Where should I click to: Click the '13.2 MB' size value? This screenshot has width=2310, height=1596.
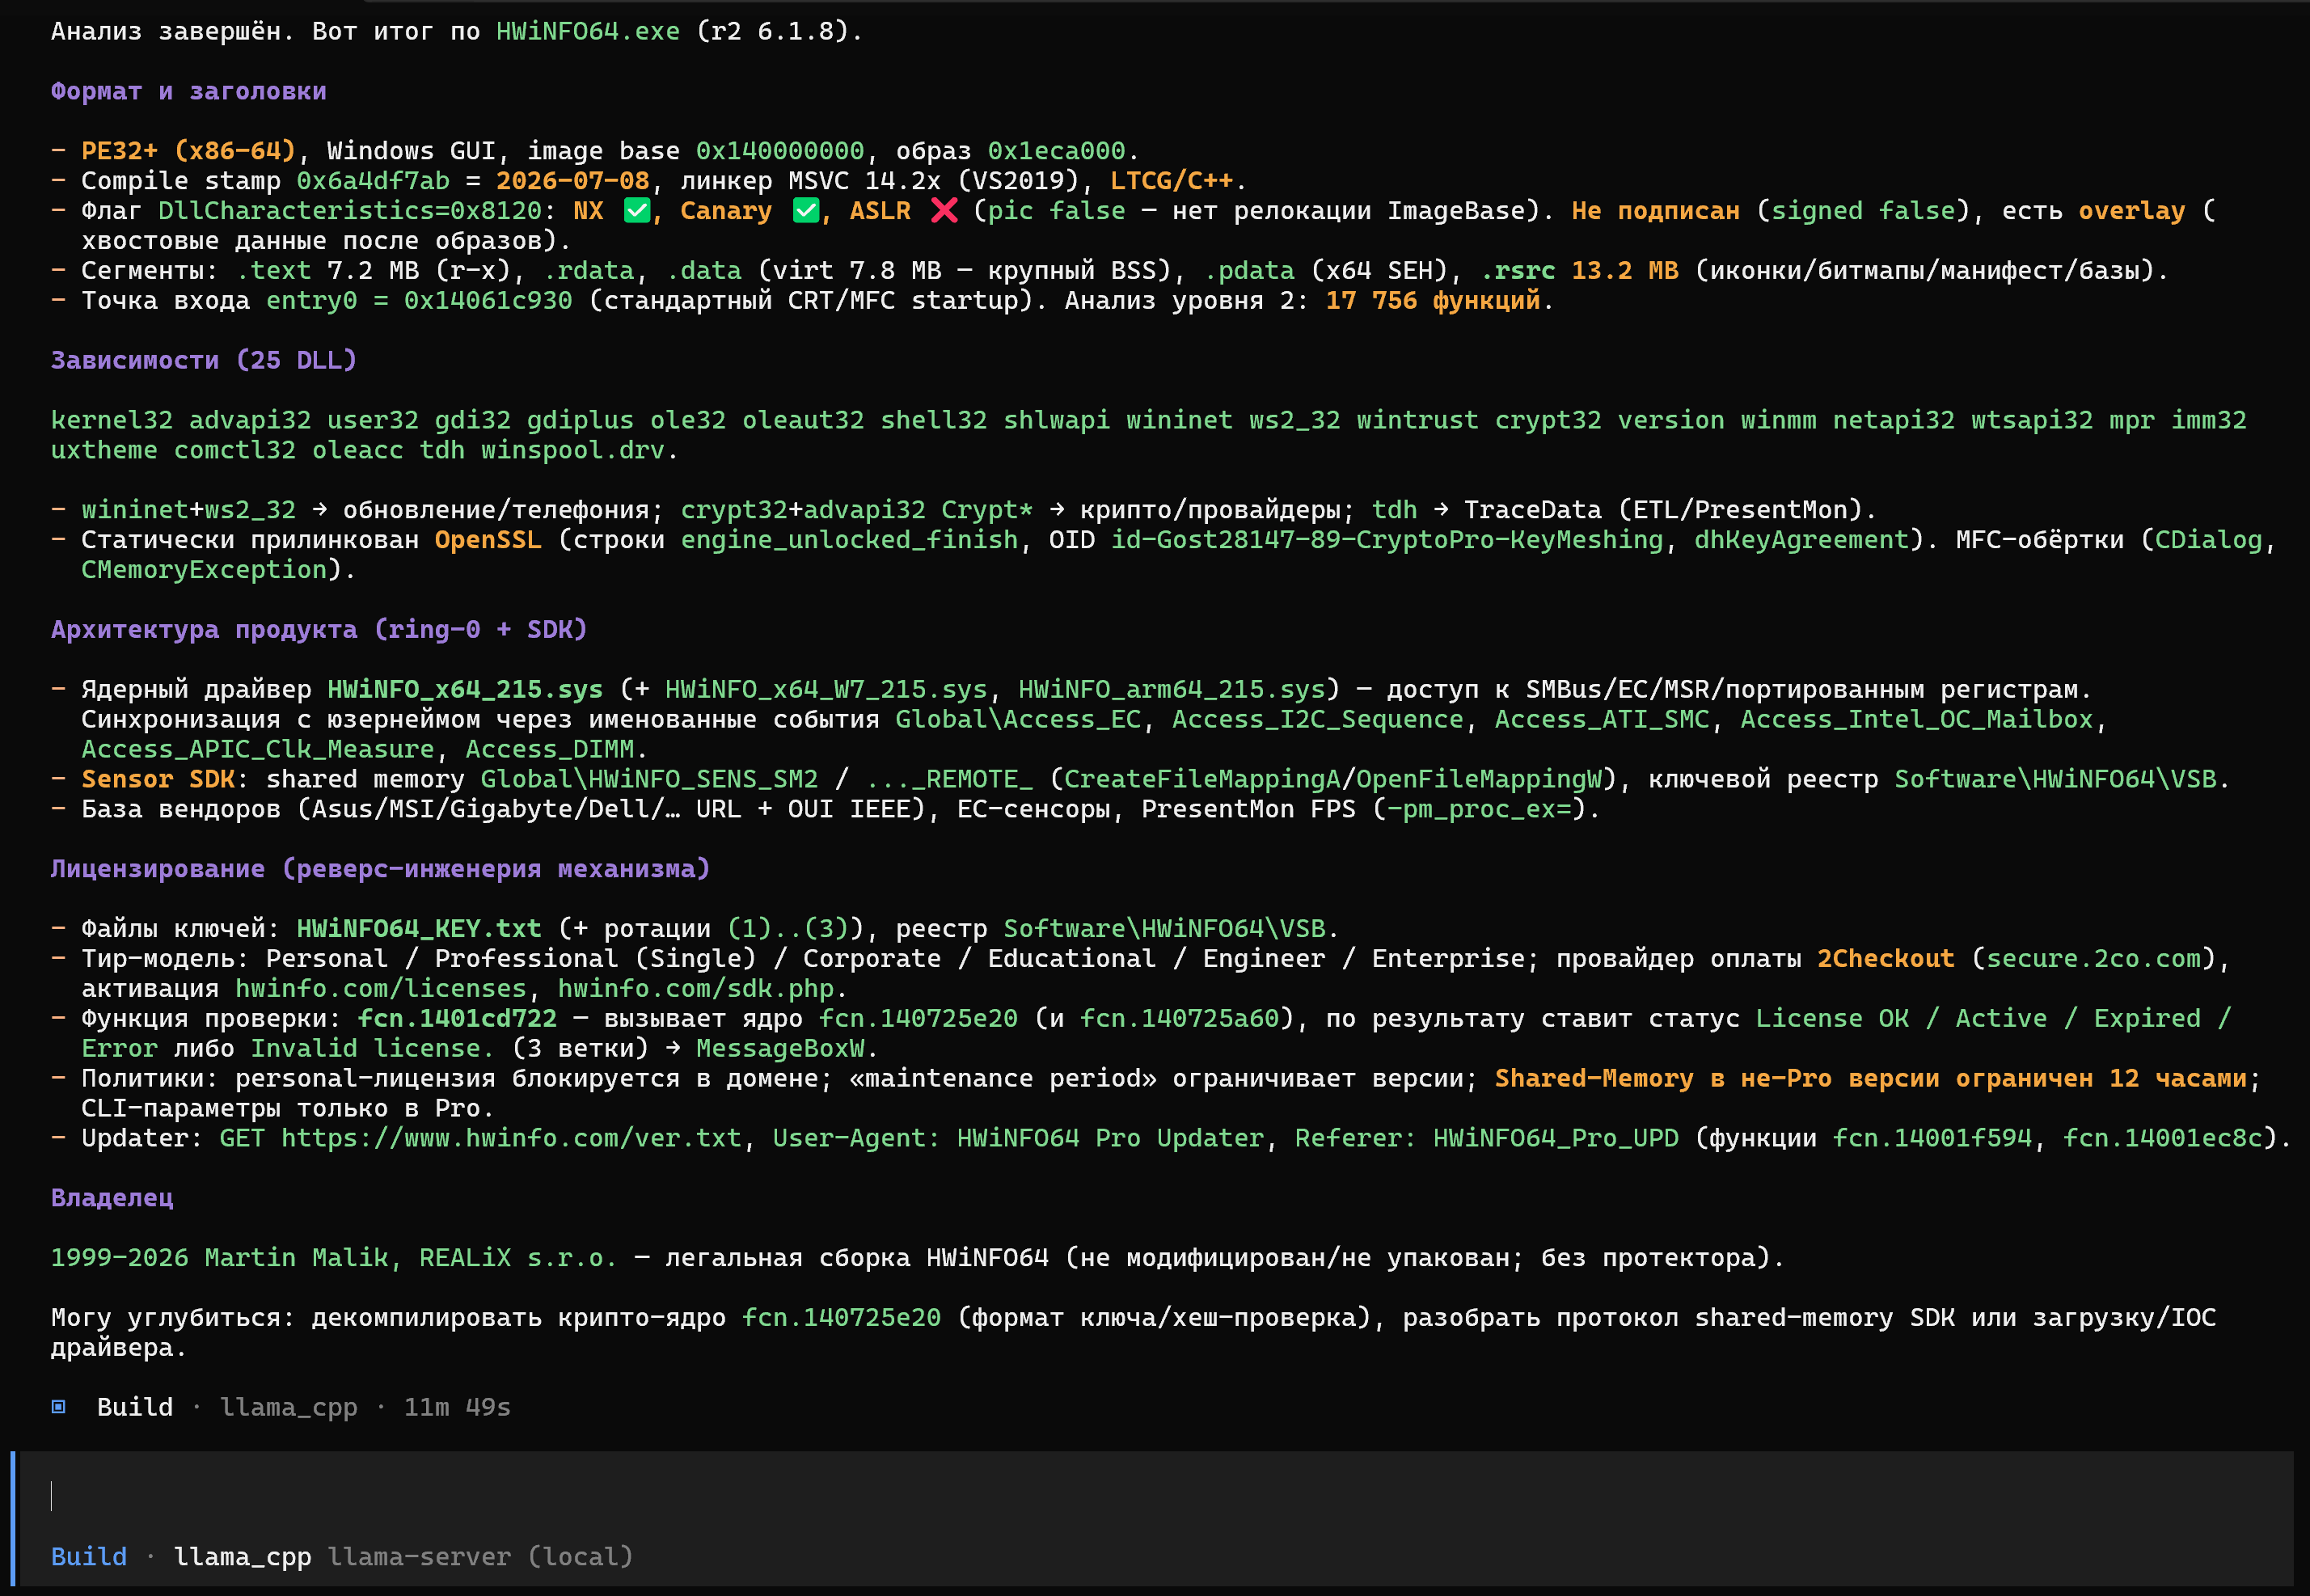point(1625,270)
